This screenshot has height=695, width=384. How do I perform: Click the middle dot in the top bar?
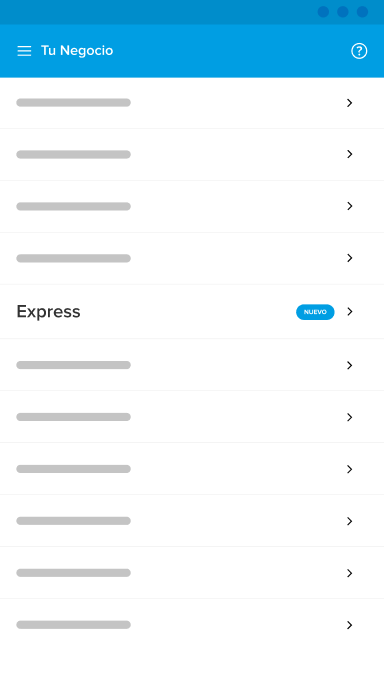pyautogui.click(x=343, y=12)
